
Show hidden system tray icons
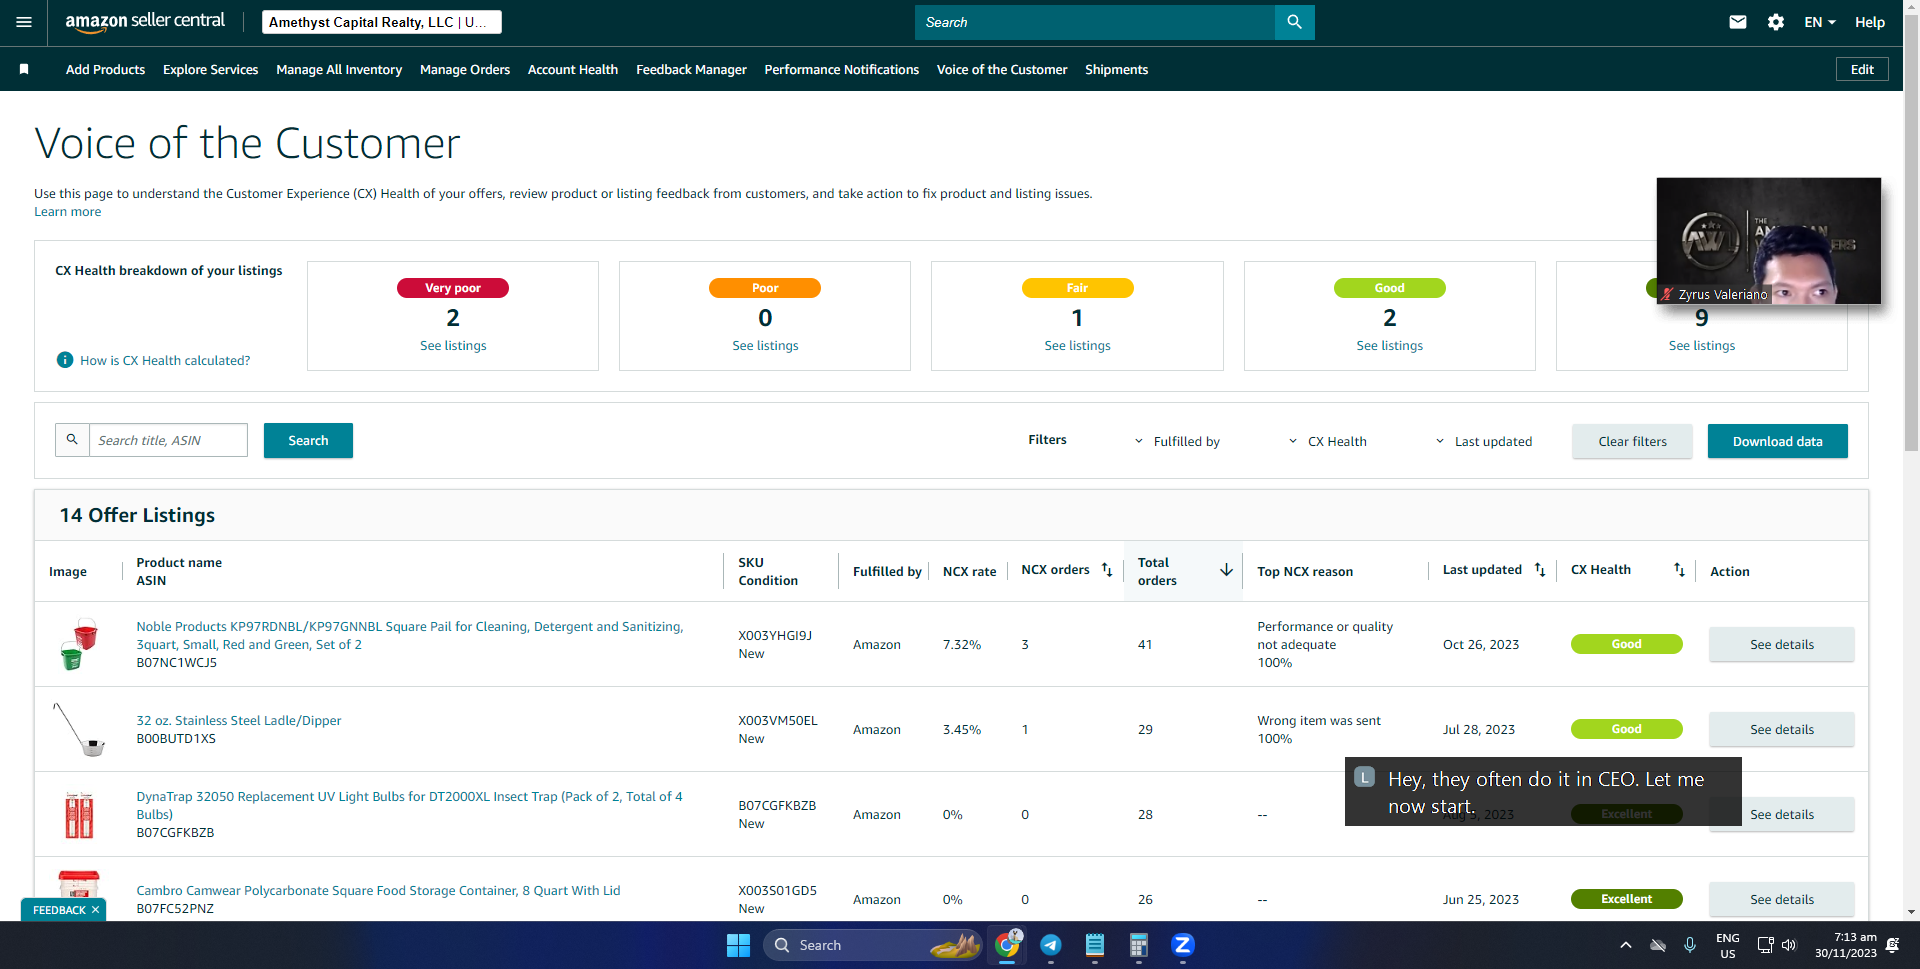tap(1626, 945)
